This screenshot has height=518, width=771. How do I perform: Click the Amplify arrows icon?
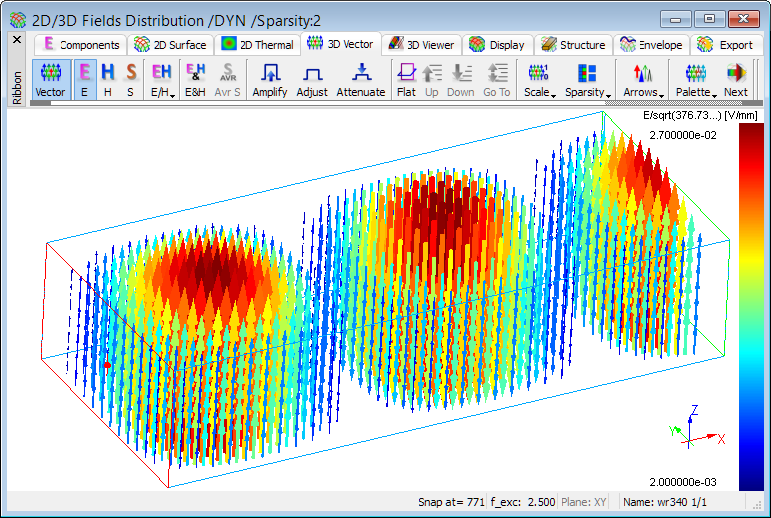269,79
